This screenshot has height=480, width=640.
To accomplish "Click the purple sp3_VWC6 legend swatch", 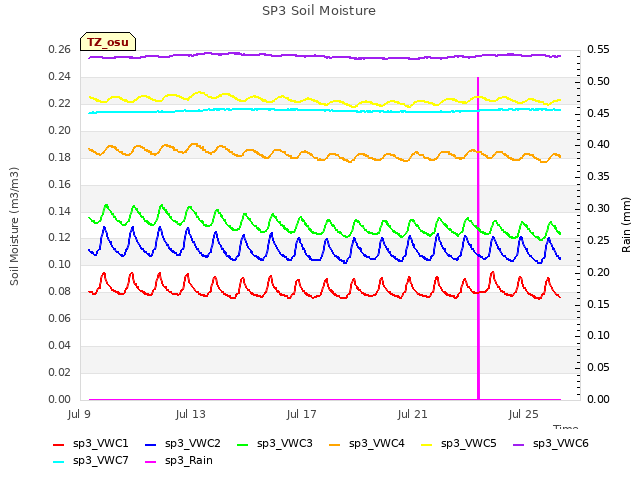I will [x=518, y=444].
